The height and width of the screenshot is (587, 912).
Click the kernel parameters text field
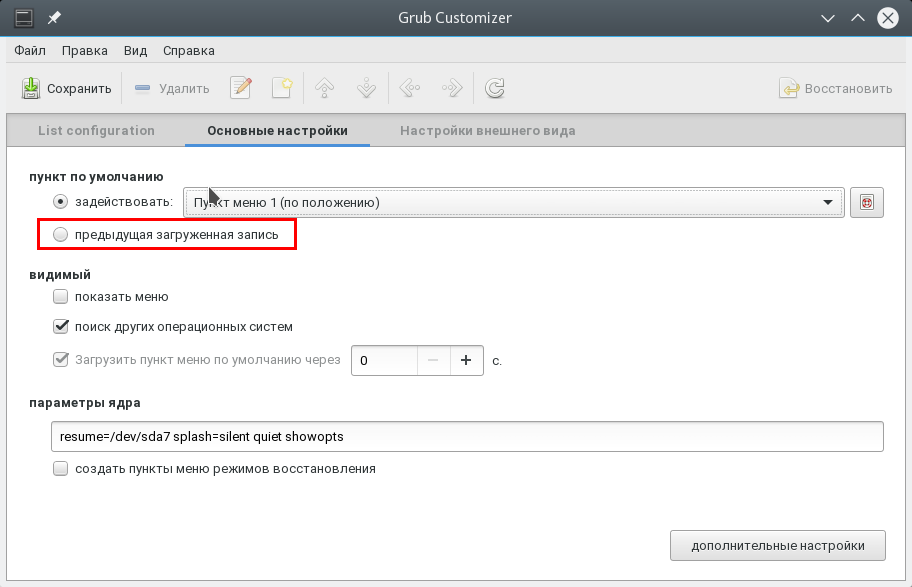coord(466,437)
